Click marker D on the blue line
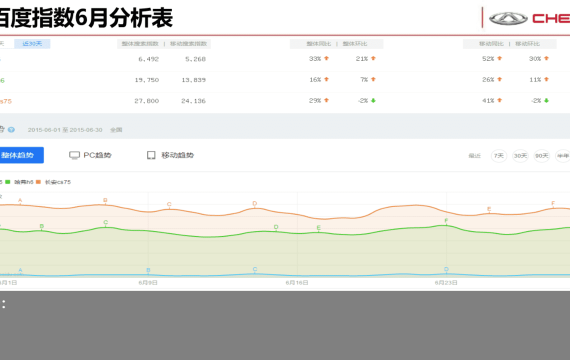Image resolution: width=570 pixels, height=360 pixels. coord(446,269)
